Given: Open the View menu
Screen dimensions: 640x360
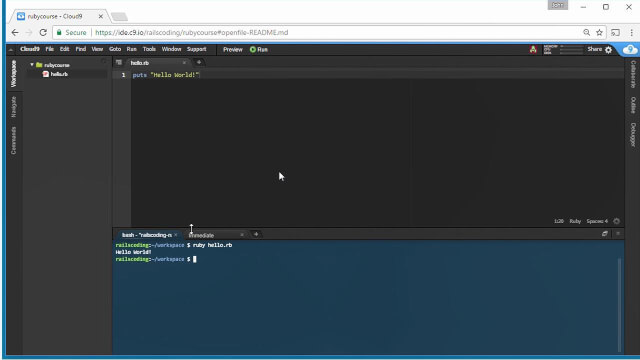Looking at the screenshot, I should 97,49.
